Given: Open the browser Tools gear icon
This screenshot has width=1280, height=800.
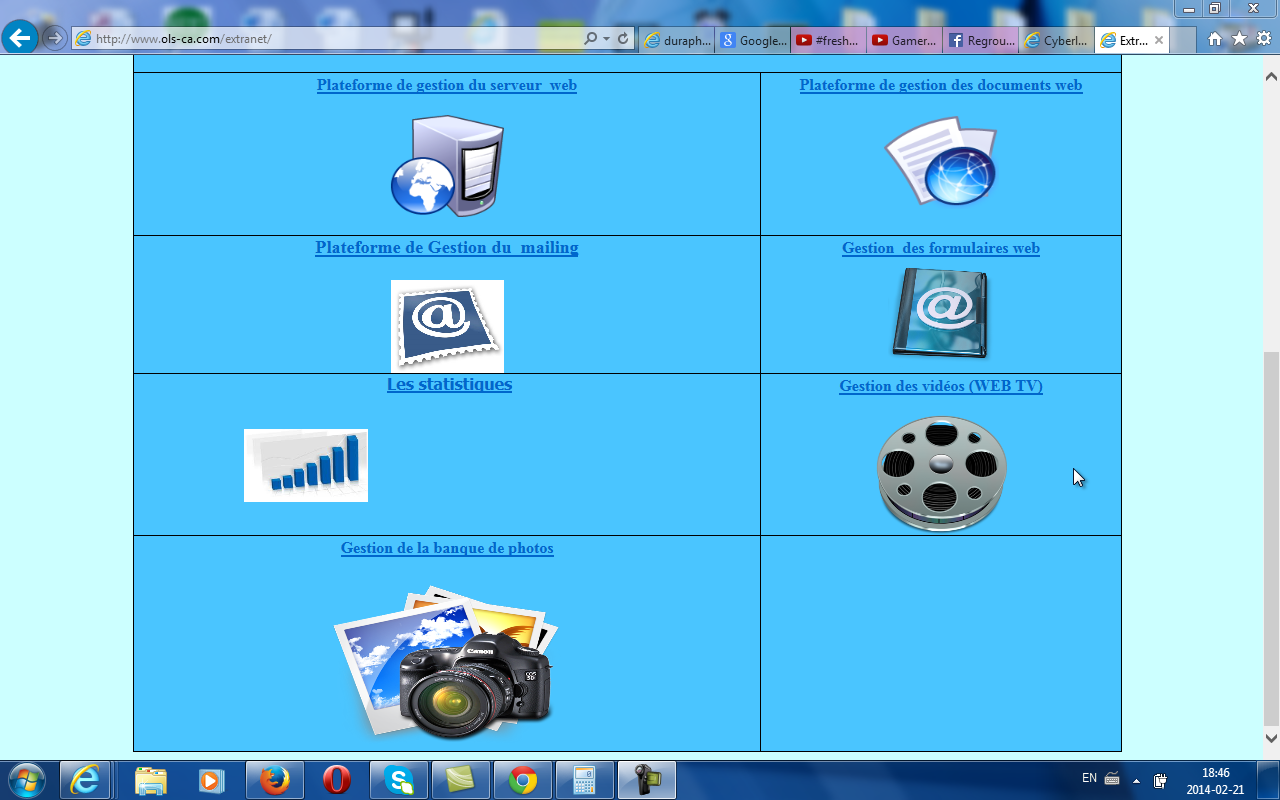Looking at the screenshot, I should click(1263, 39).
